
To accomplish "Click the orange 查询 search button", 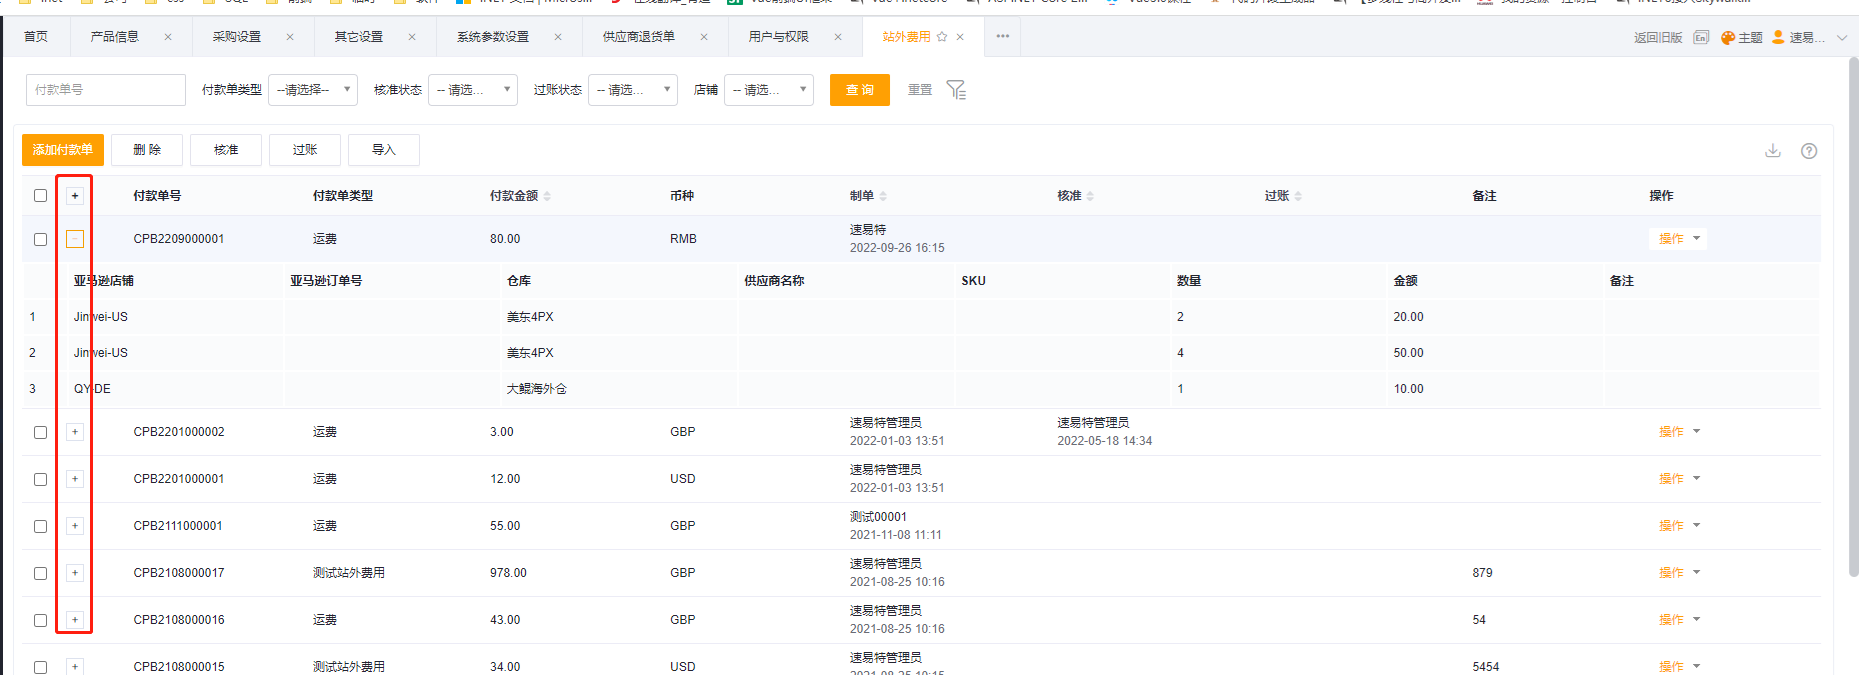I will pyautogui.click(x=860, y=90).
